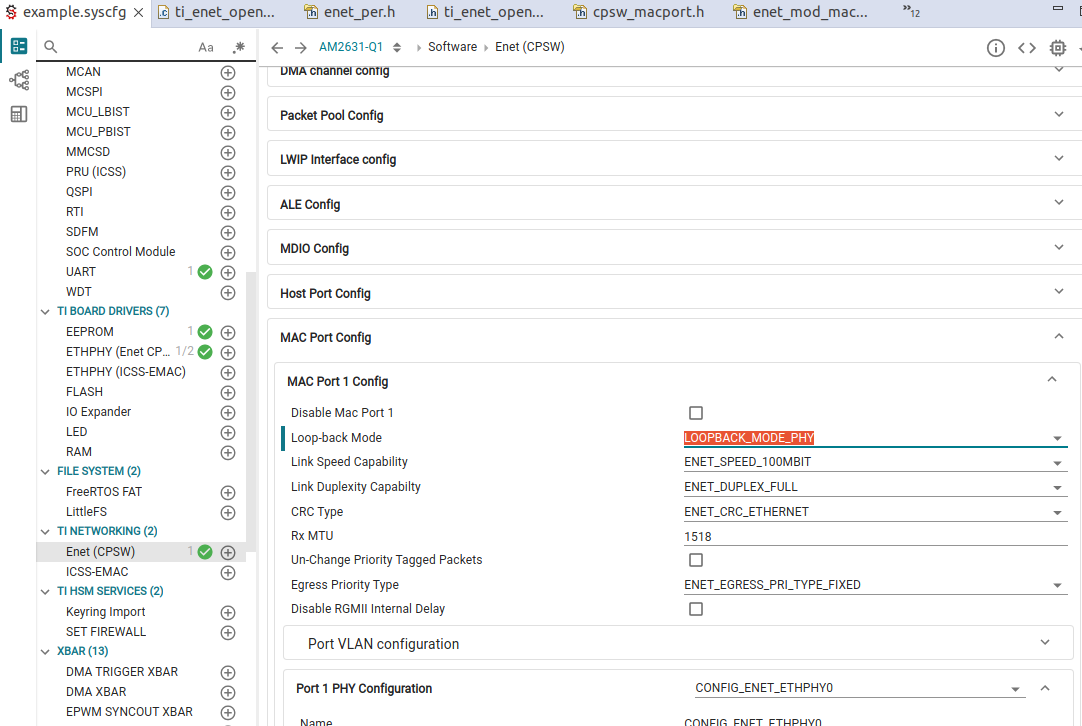Add a WDT instance
The width and height of the screenshot is (1082, 726).
click(228, 293)
